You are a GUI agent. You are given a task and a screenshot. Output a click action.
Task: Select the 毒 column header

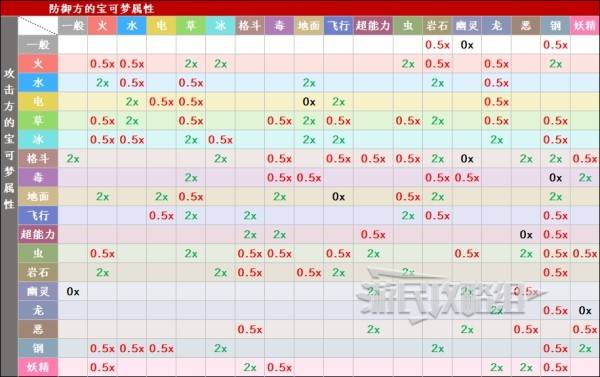tap(279, 26)
